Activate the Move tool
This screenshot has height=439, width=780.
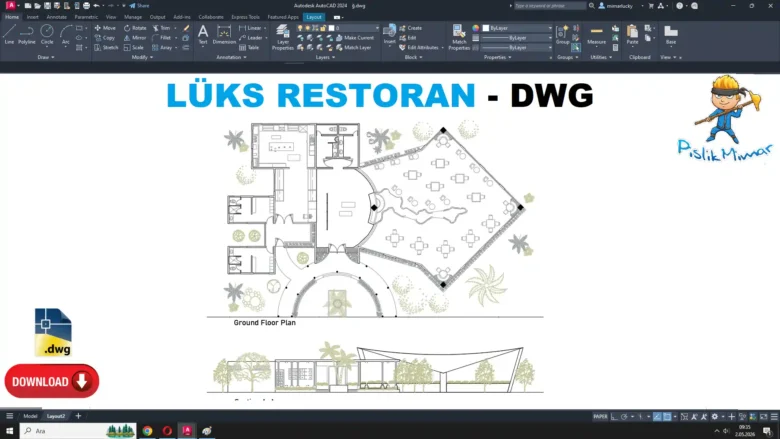105,28
